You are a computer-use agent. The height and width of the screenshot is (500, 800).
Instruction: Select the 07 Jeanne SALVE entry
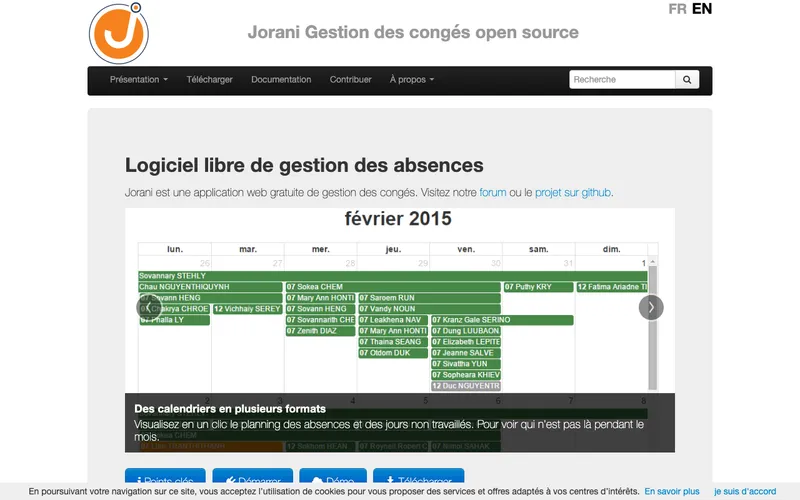[466, 353]
